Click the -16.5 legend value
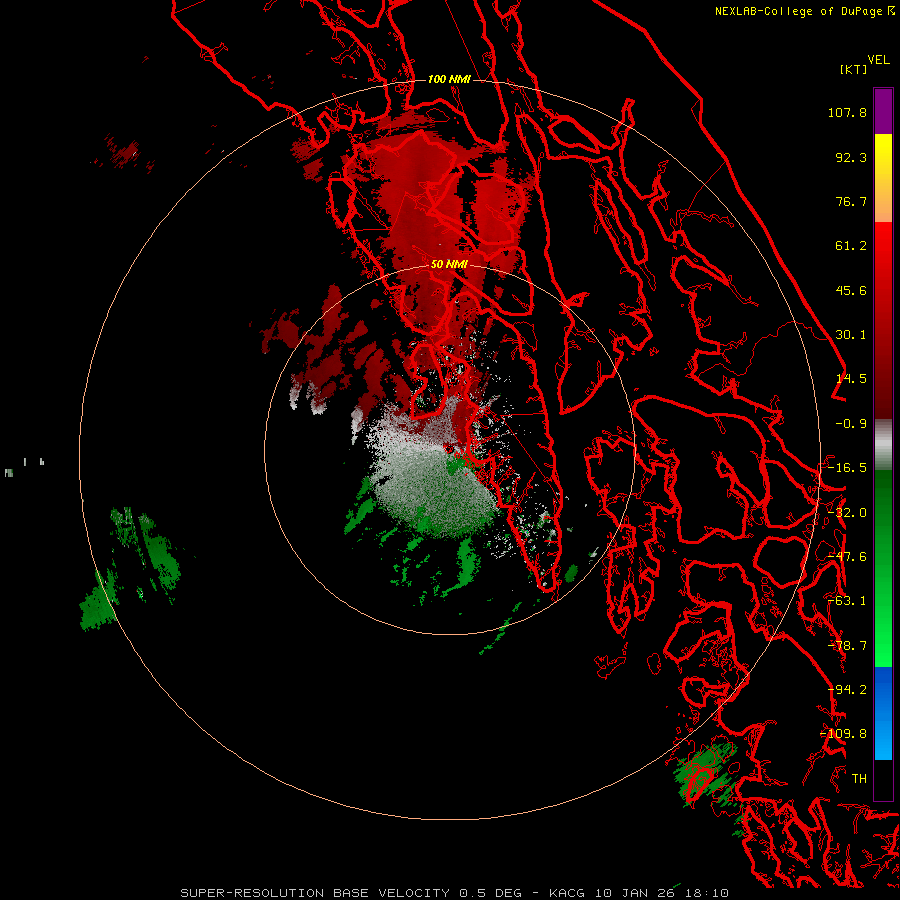This screenshot has height=900, width=900. pyautogui.click(x=847, y=468)
